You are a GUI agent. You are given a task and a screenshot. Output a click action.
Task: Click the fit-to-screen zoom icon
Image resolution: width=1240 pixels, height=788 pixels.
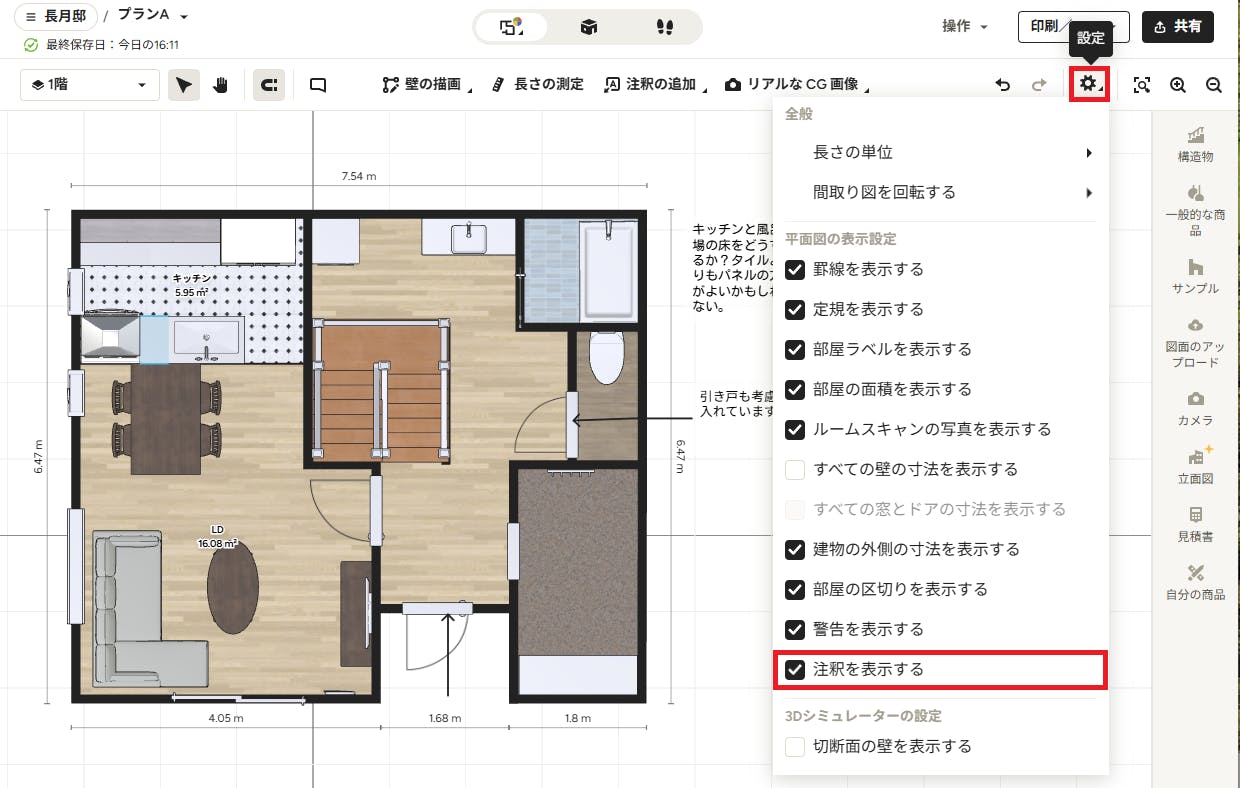pyautogui.click(x=1142, y=85)
